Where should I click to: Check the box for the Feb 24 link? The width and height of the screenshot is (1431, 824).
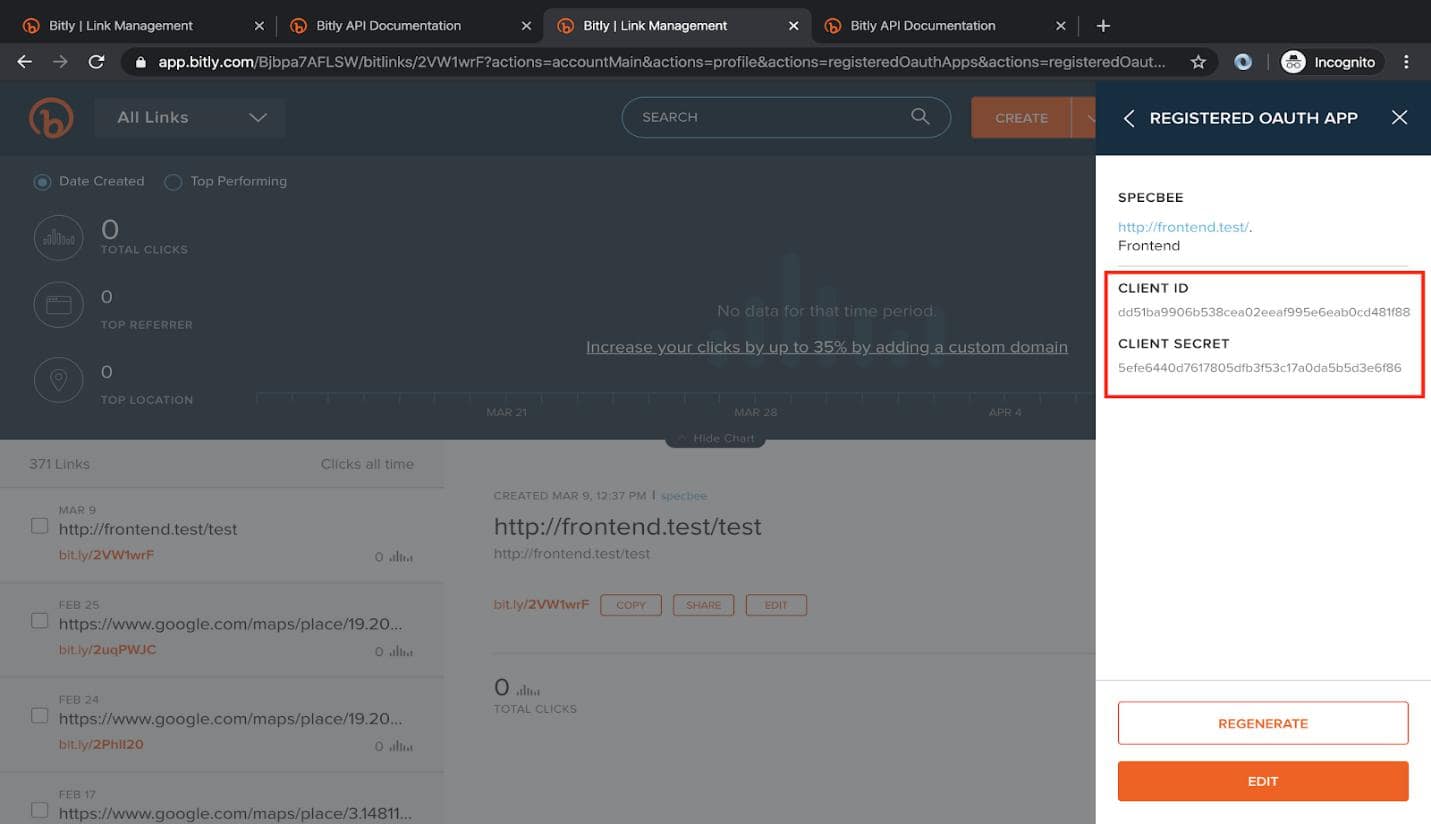tap(39, 716)
